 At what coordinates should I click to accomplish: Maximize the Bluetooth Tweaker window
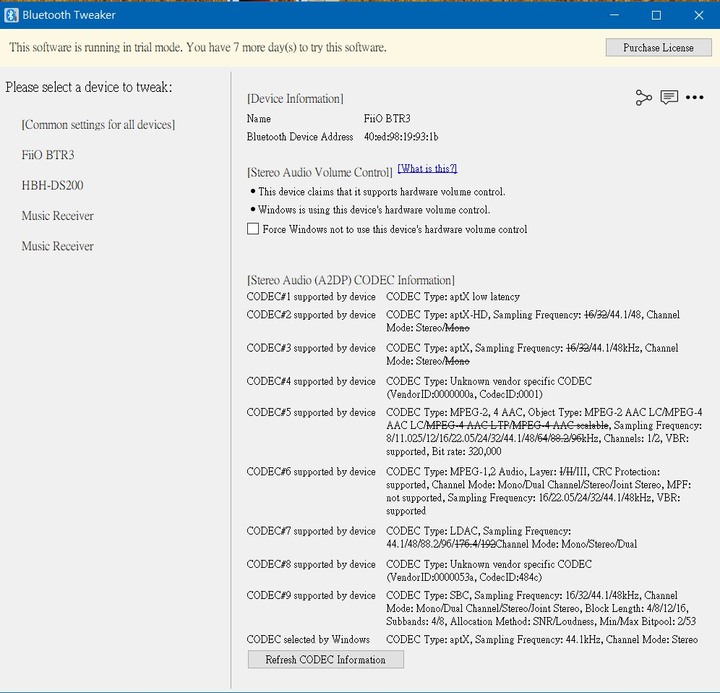coord(657,15)
